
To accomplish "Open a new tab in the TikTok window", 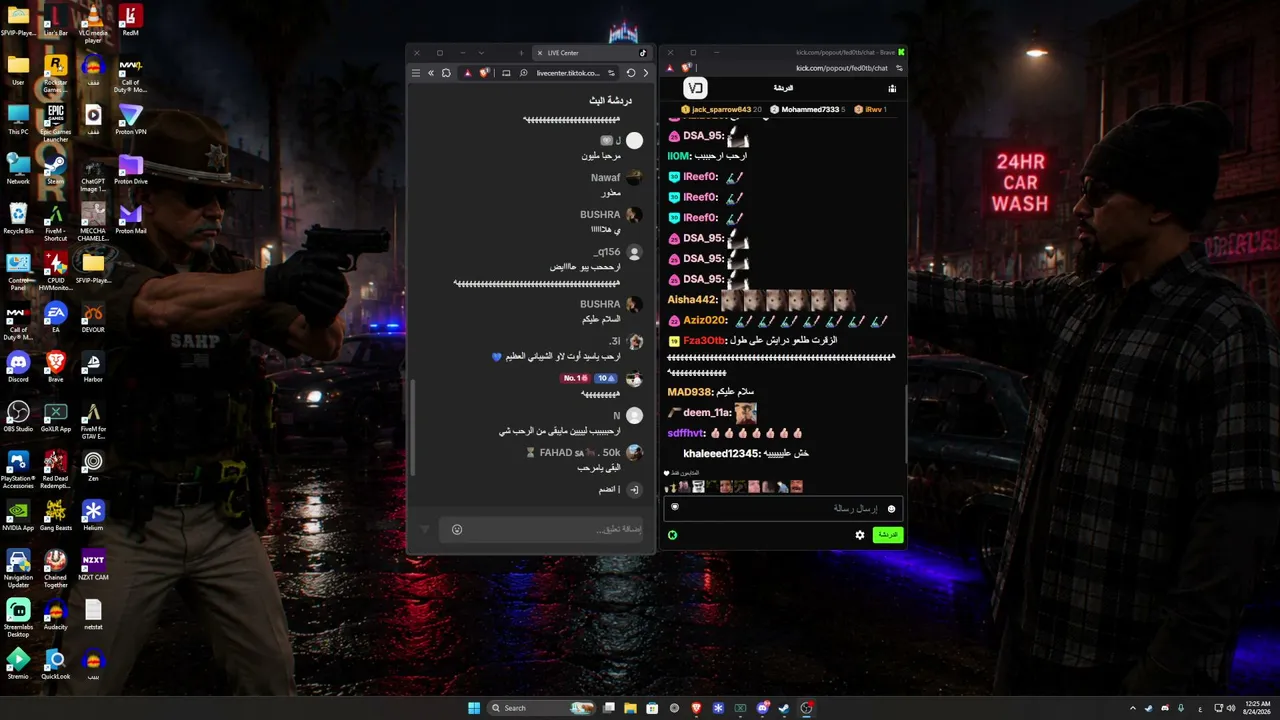I will pyautogui.click(x=521, y=53).
